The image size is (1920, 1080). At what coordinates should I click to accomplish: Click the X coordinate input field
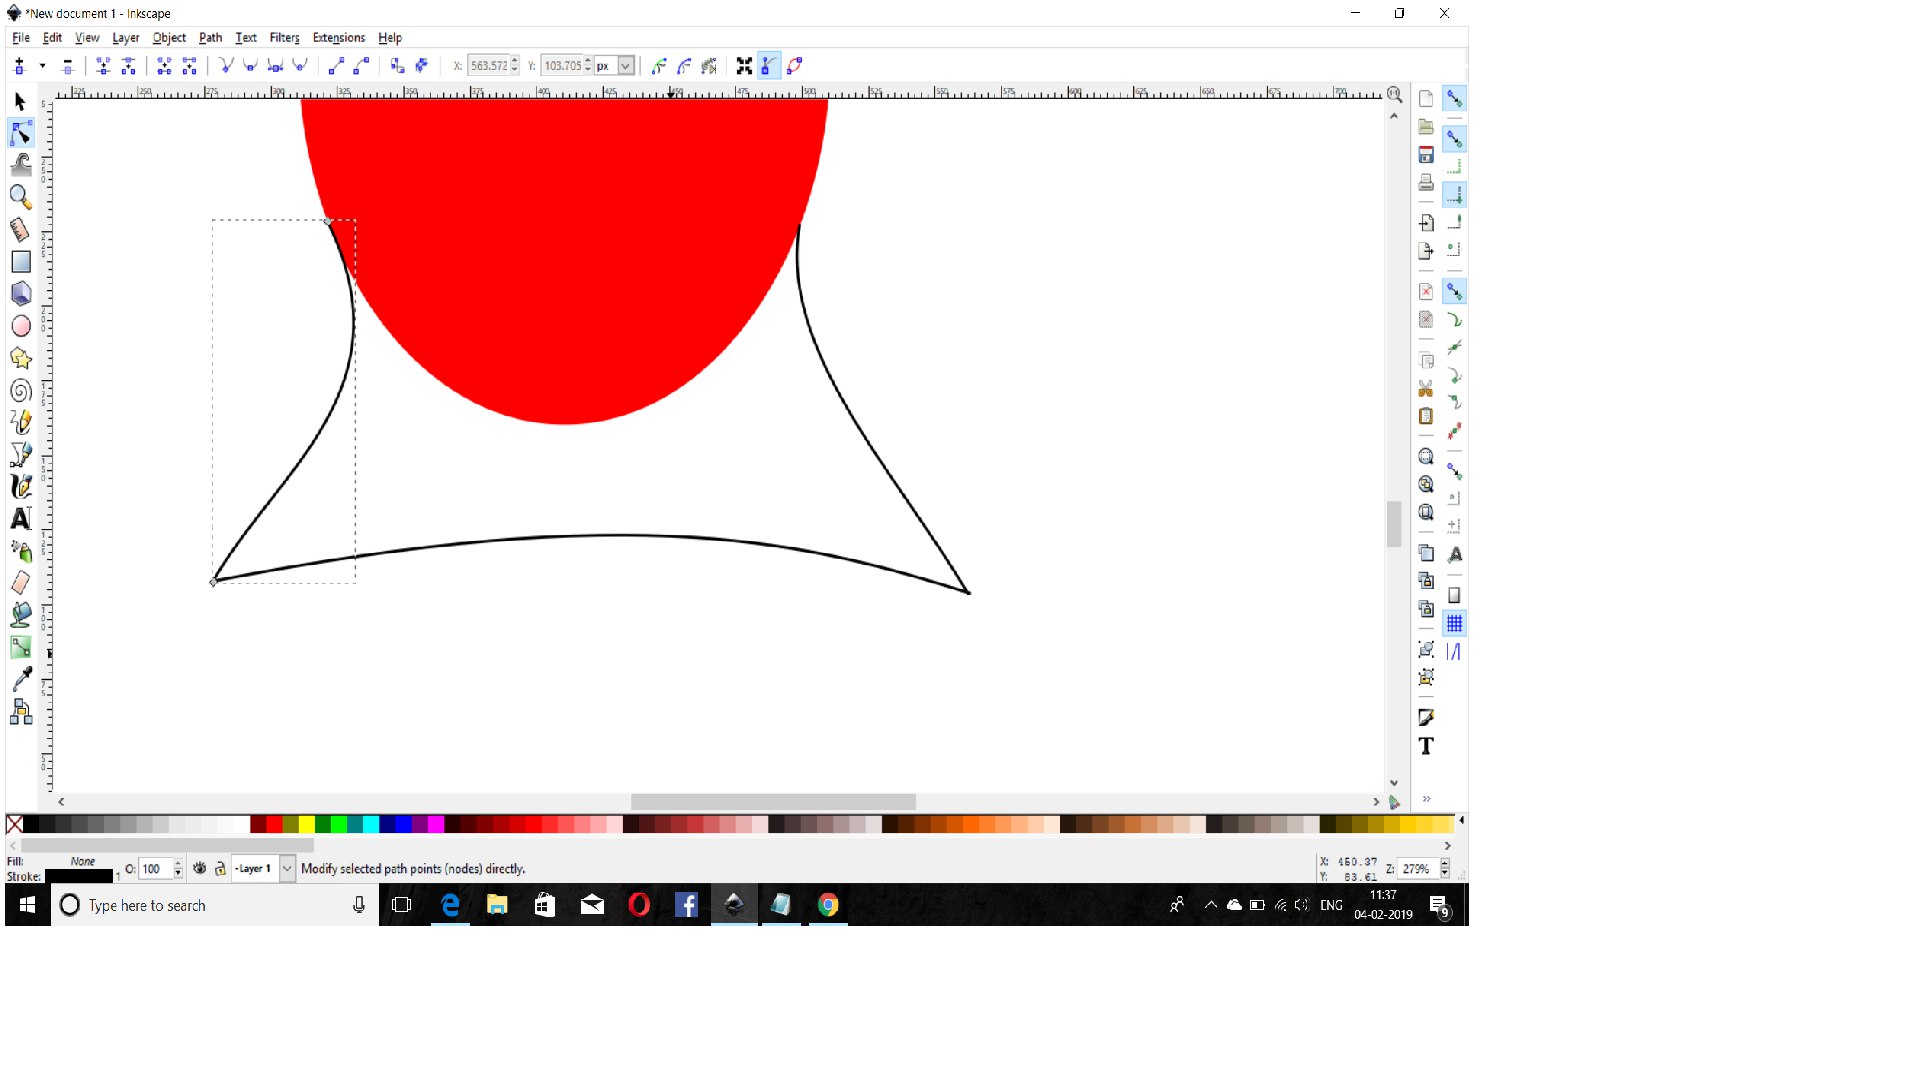point(489,66)
